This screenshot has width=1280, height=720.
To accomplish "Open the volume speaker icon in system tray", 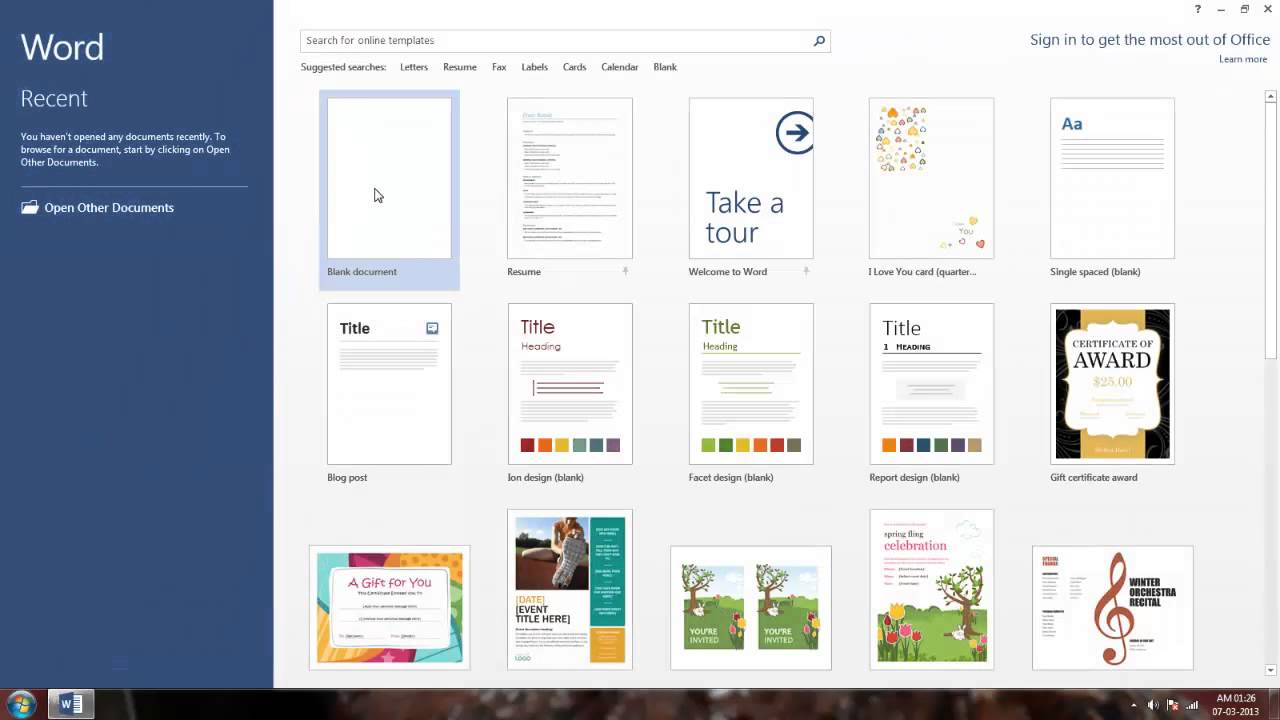I will 1153,705.
